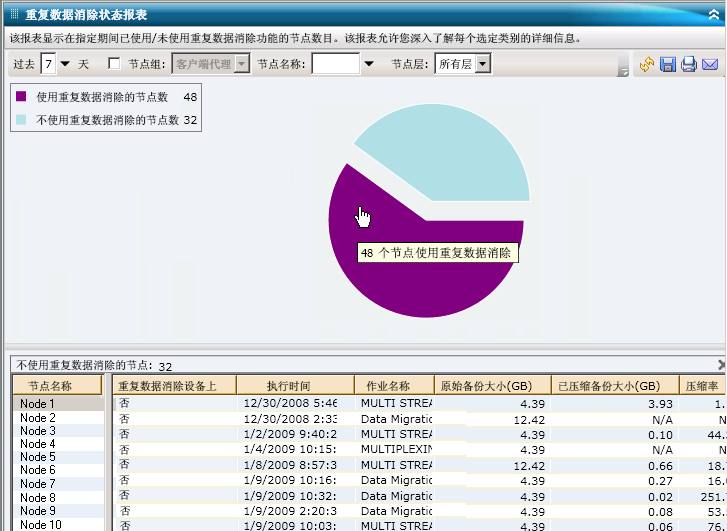Collapse the report panel with the title bar chevron
This screenshot has height=531, width=727.
(714, 16)
